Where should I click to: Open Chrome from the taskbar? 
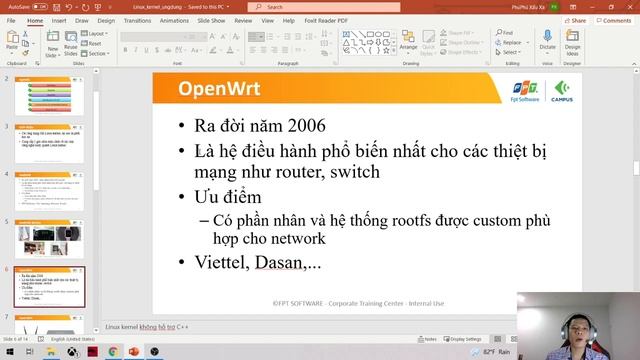coord(113,351)
